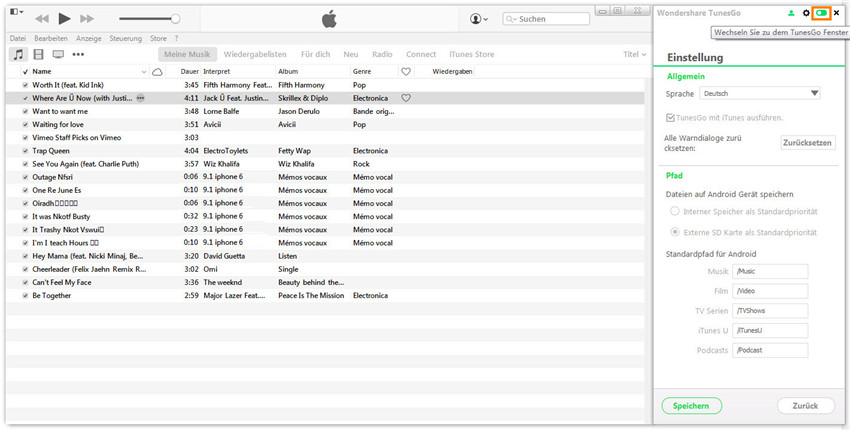Open the Bearbeiten menu

pyautogui.click(x=51, y=38)
